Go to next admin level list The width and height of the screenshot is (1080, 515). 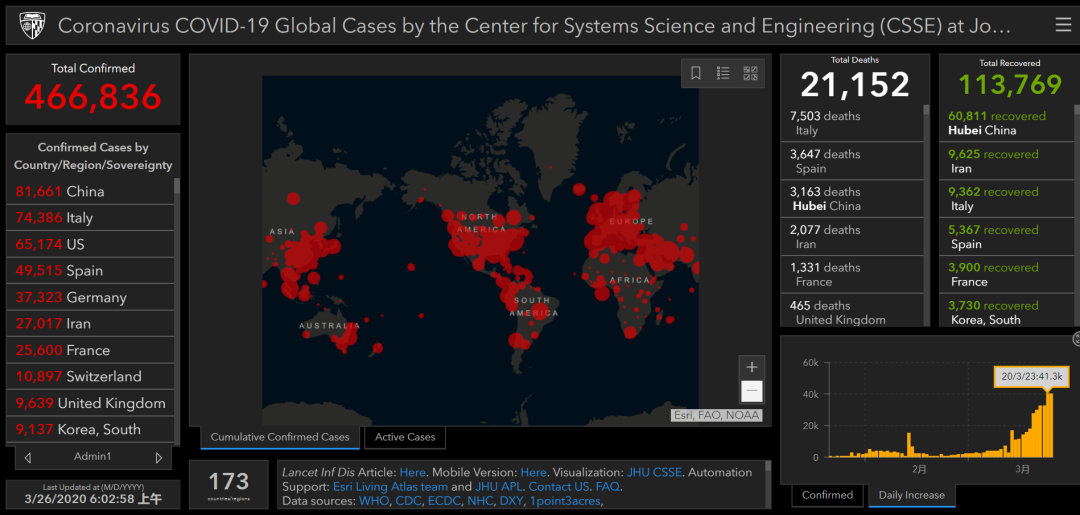point(158,458)
